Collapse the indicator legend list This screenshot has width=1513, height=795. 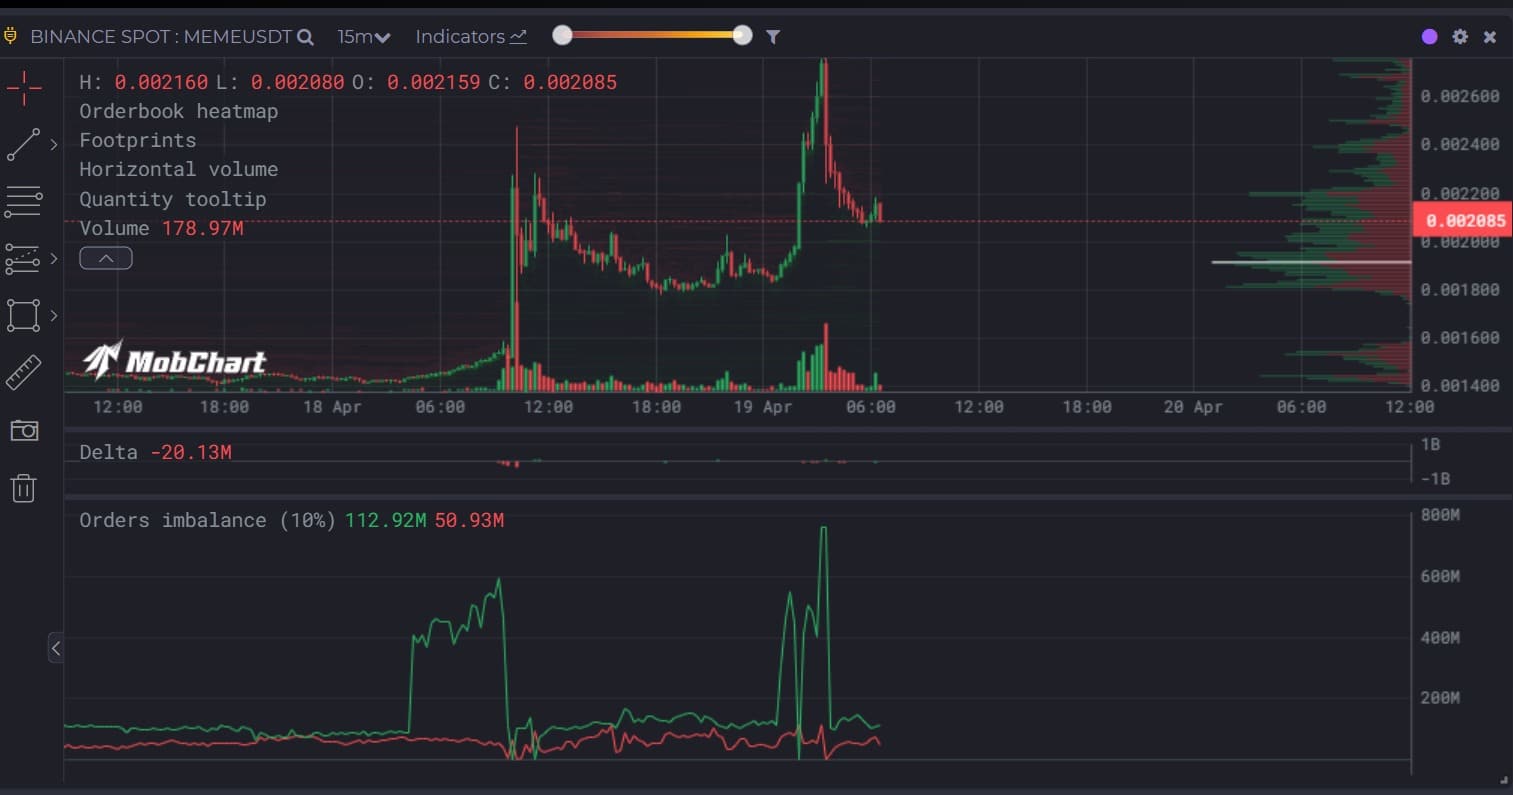[x=106, y=259]
